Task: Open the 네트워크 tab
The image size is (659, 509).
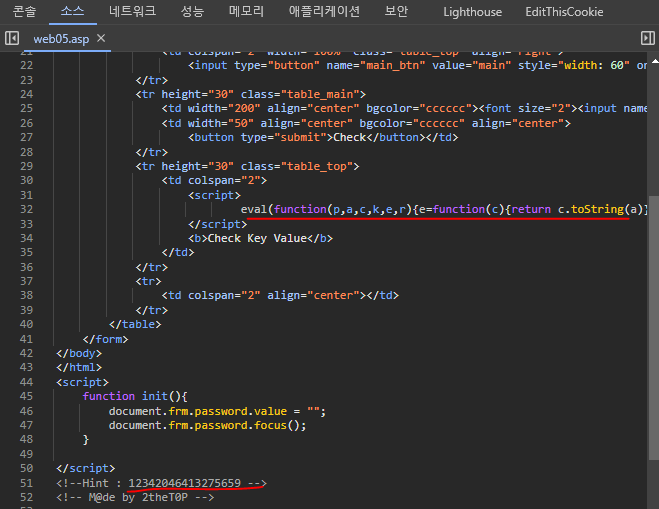Action: tap(132, 11)
